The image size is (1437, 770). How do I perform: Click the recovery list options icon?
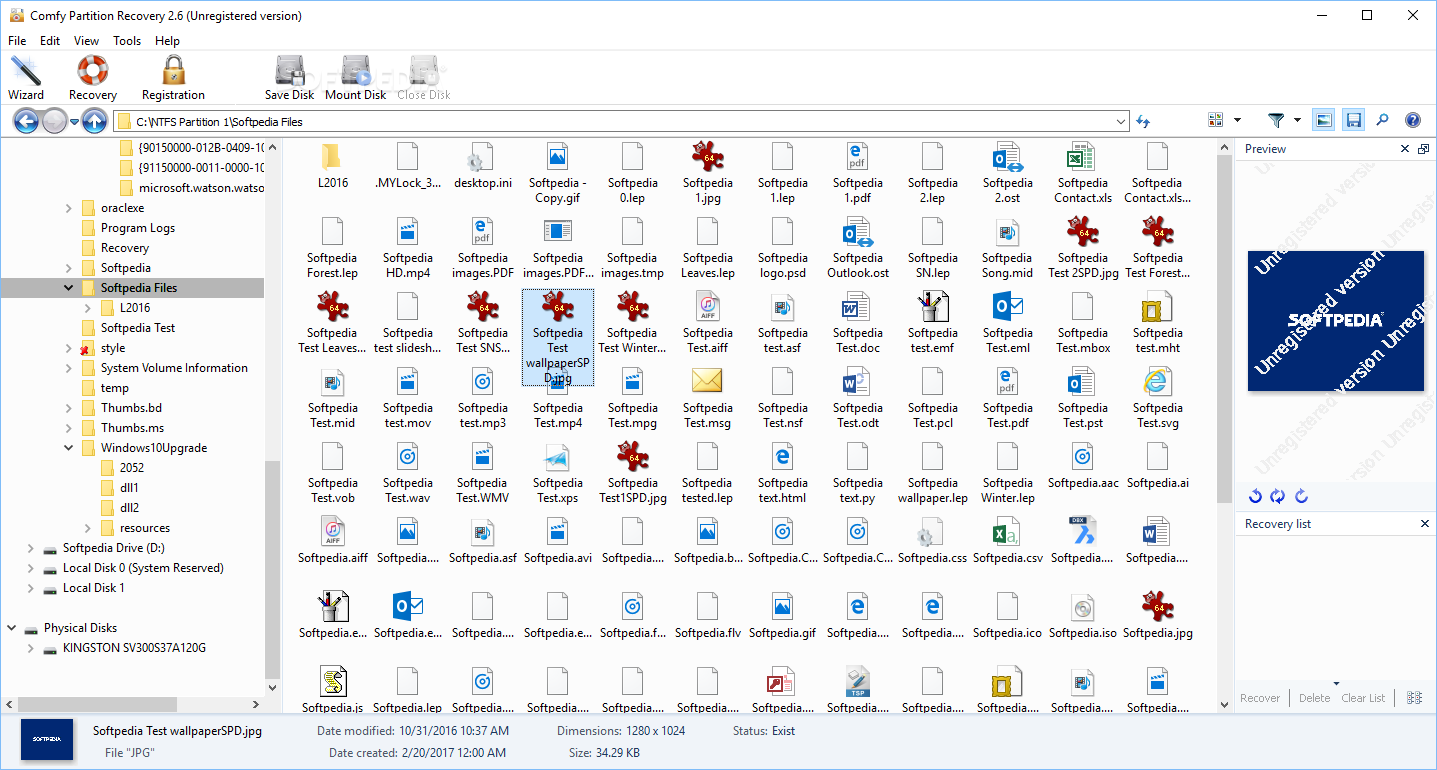pyautogui.click(x=1414, y=698)
